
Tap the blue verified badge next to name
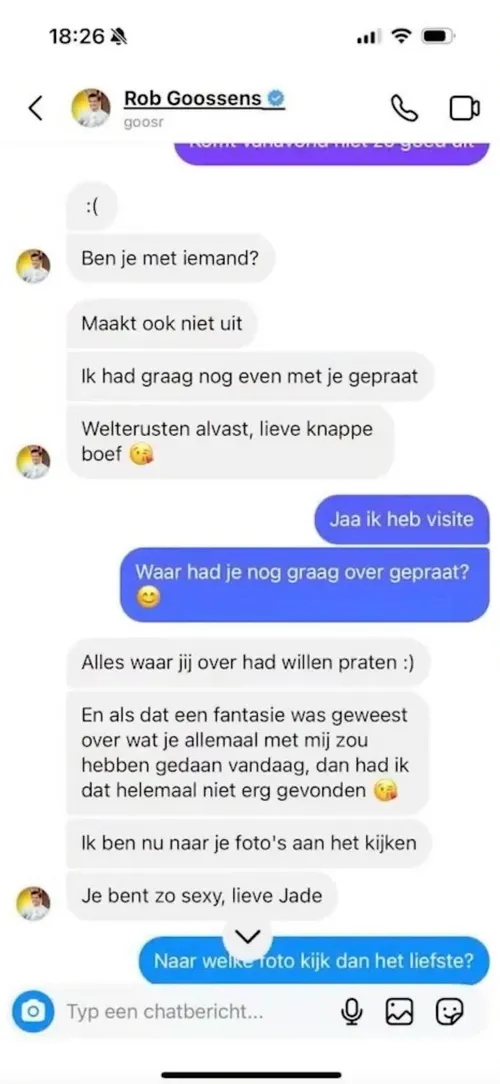(x=277, y=99)
